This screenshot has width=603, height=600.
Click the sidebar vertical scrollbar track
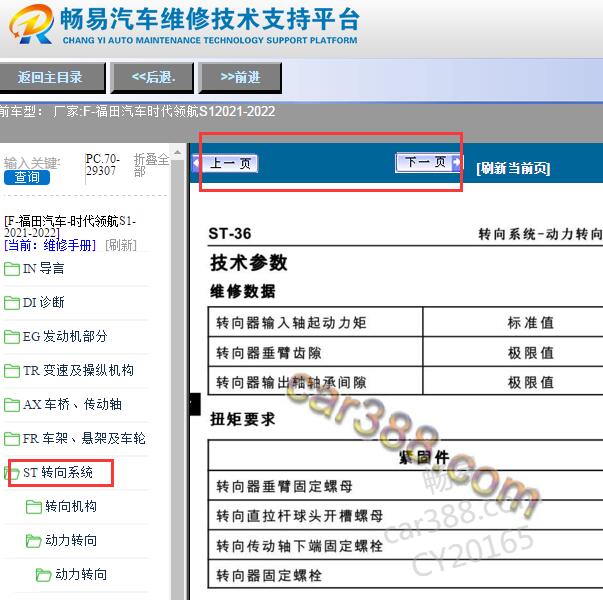coord(178,379)
